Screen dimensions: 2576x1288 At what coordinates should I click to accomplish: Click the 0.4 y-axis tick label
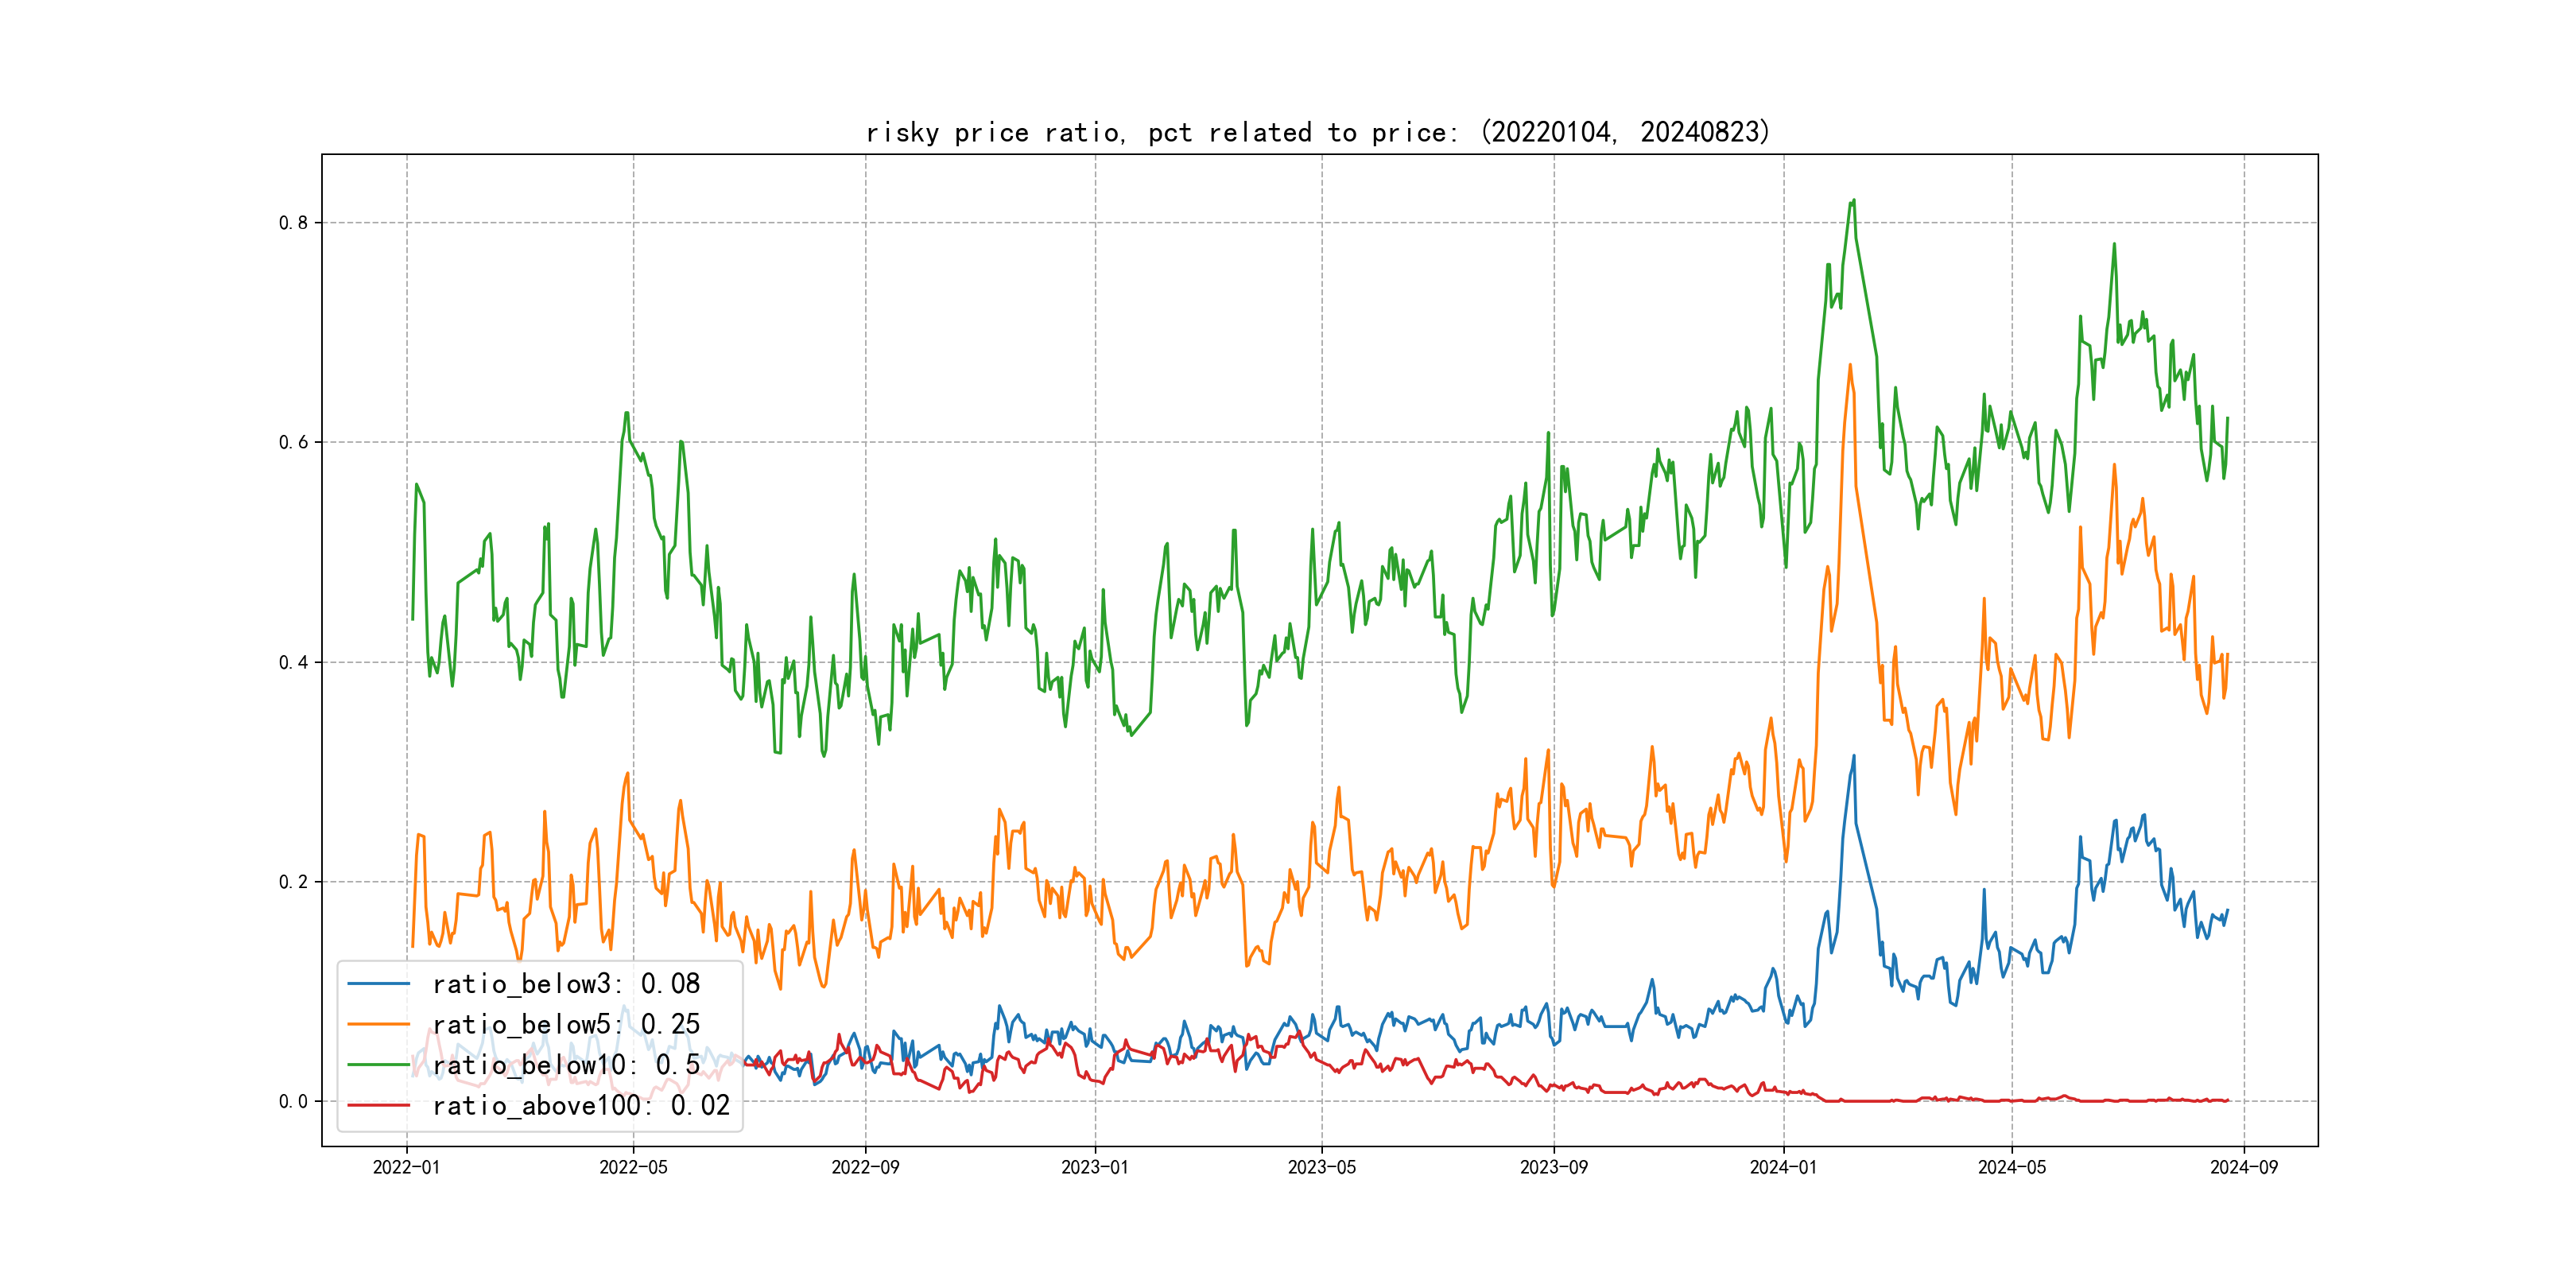(x=293, y=662)
